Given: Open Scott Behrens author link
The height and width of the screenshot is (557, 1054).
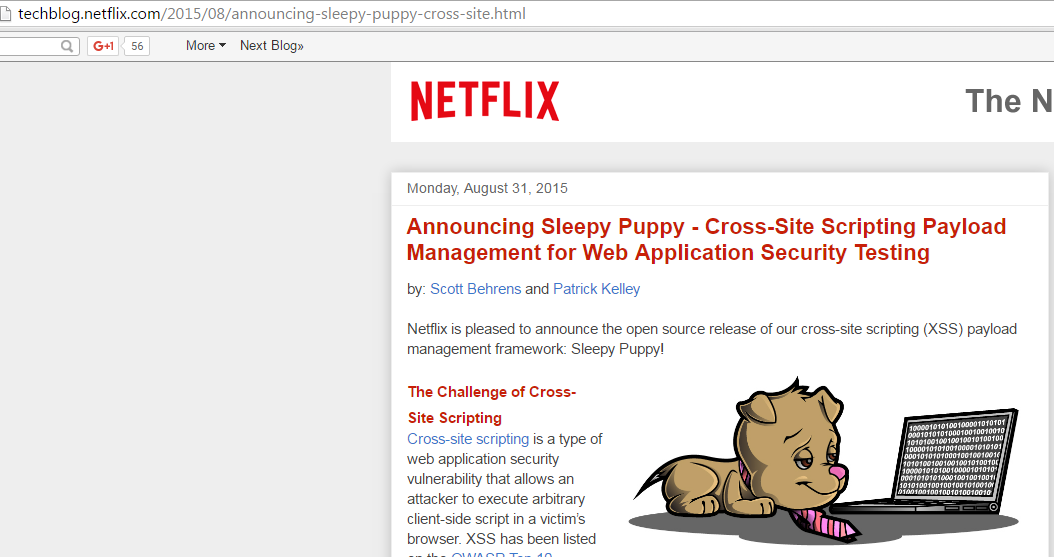Looking at the screenshot, I should (x=475, y=289).
